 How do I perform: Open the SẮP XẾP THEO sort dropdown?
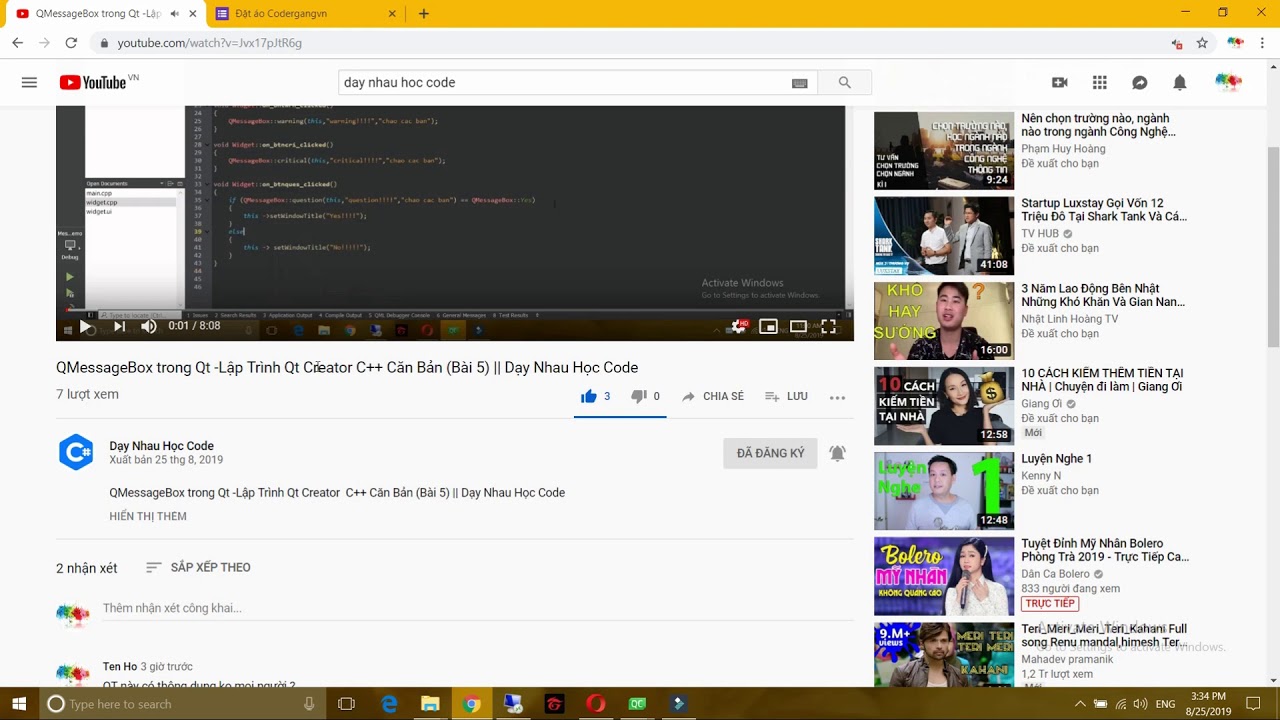pyautogui.click(x=198, y=567)
